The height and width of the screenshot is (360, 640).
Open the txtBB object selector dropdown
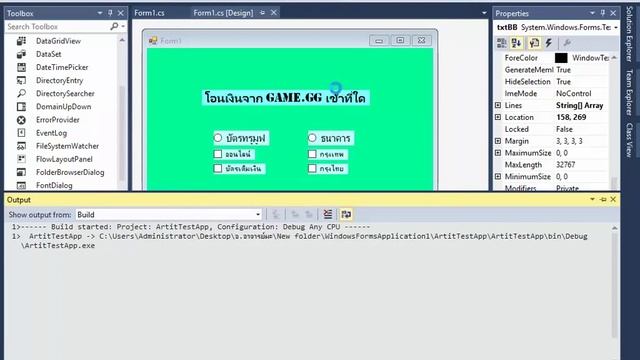click(615, 27)
